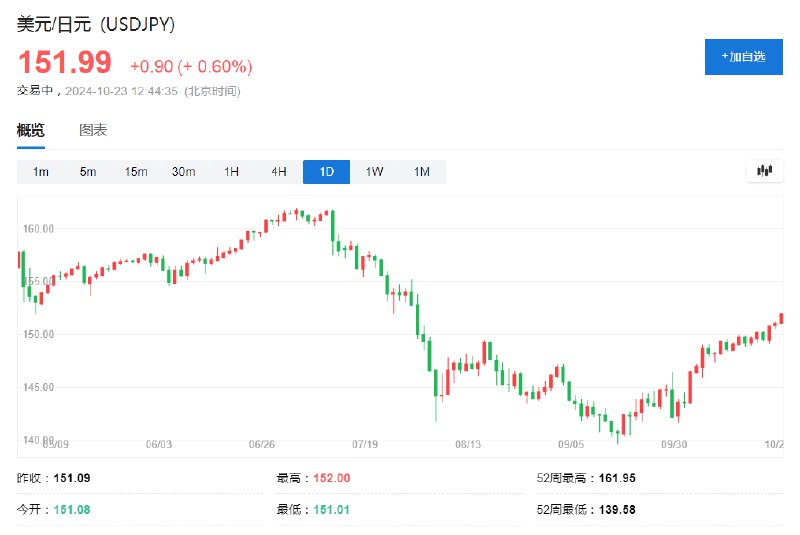Click the 07/19 date axis label
The width and height of the screenshot is (800, 535).
[365, 444]
